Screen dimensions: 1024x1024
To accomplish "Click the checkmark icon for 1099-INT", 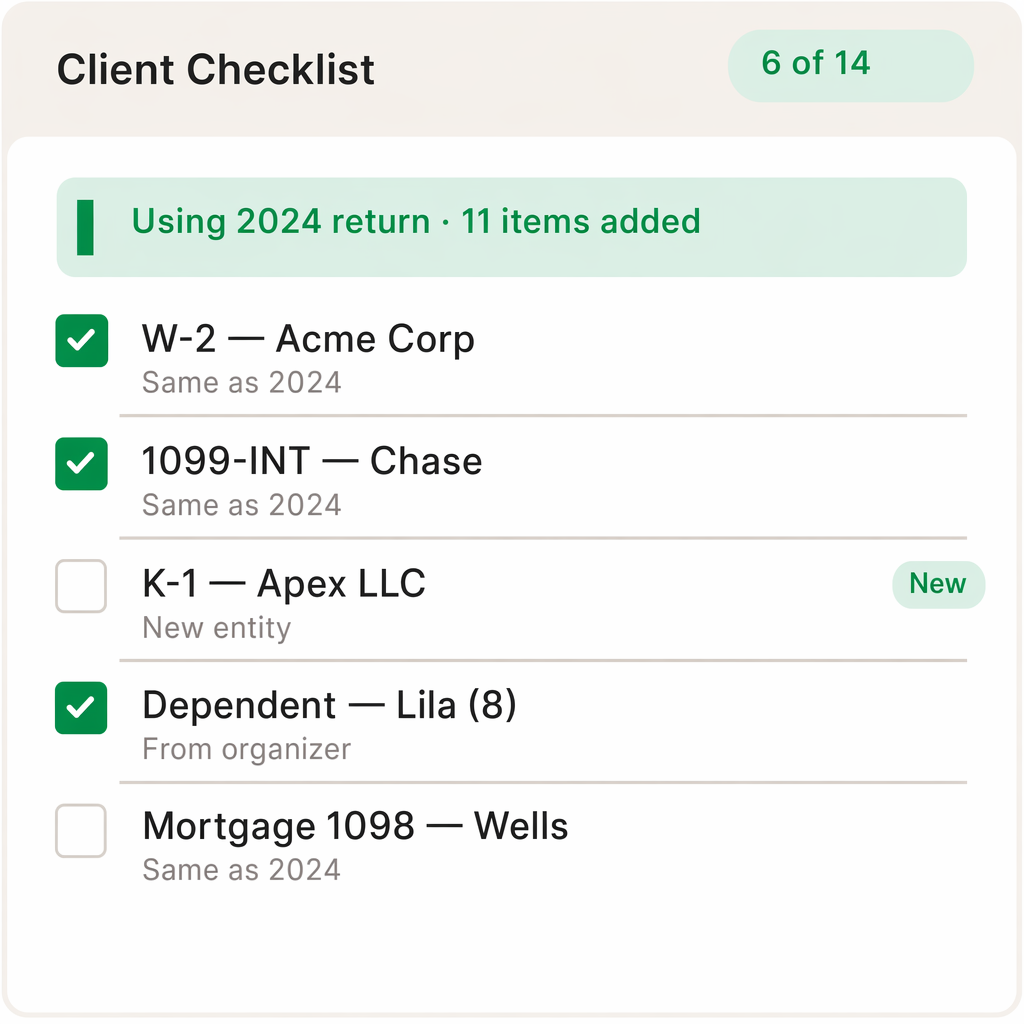I will coord(81,464).
